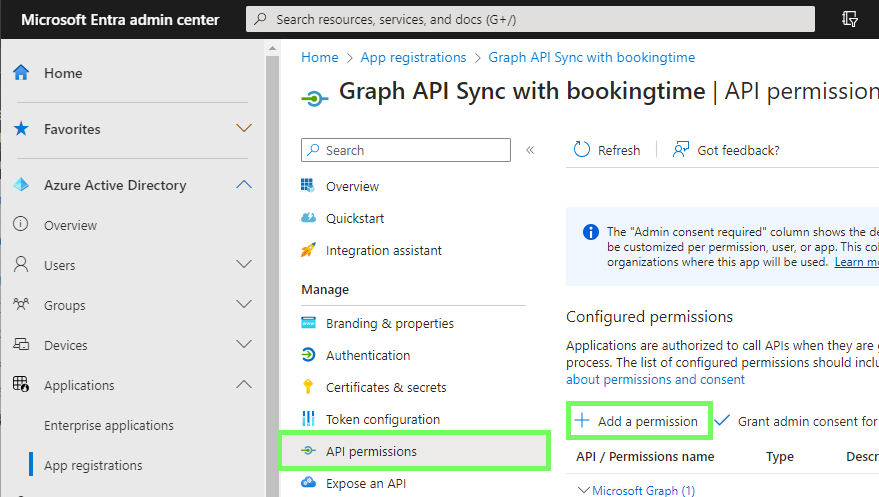Click the Refresh button label

[x=618, y=150]
